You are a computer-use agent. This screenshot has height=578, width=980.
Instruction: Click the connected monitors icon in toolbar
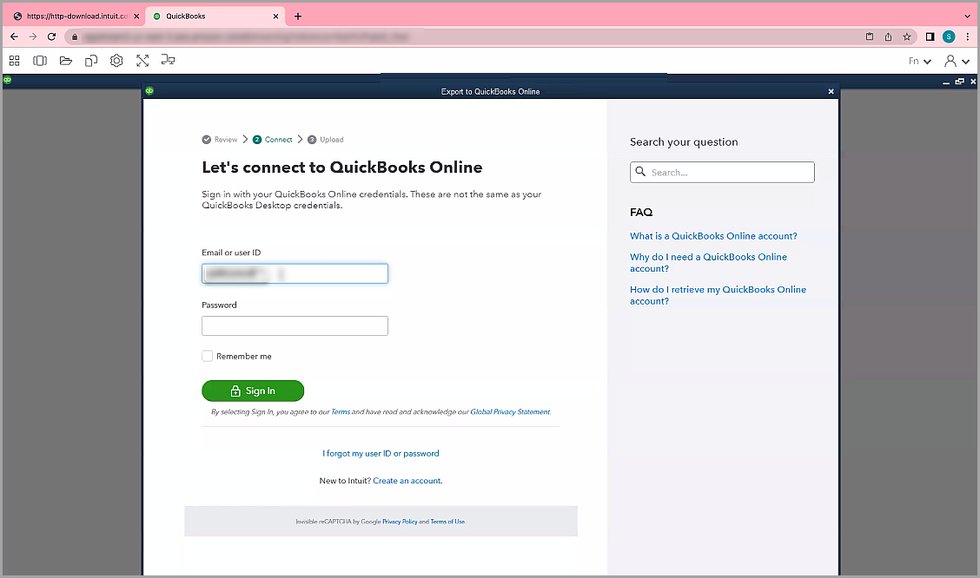pyautogui.click(x=168, y=61)
